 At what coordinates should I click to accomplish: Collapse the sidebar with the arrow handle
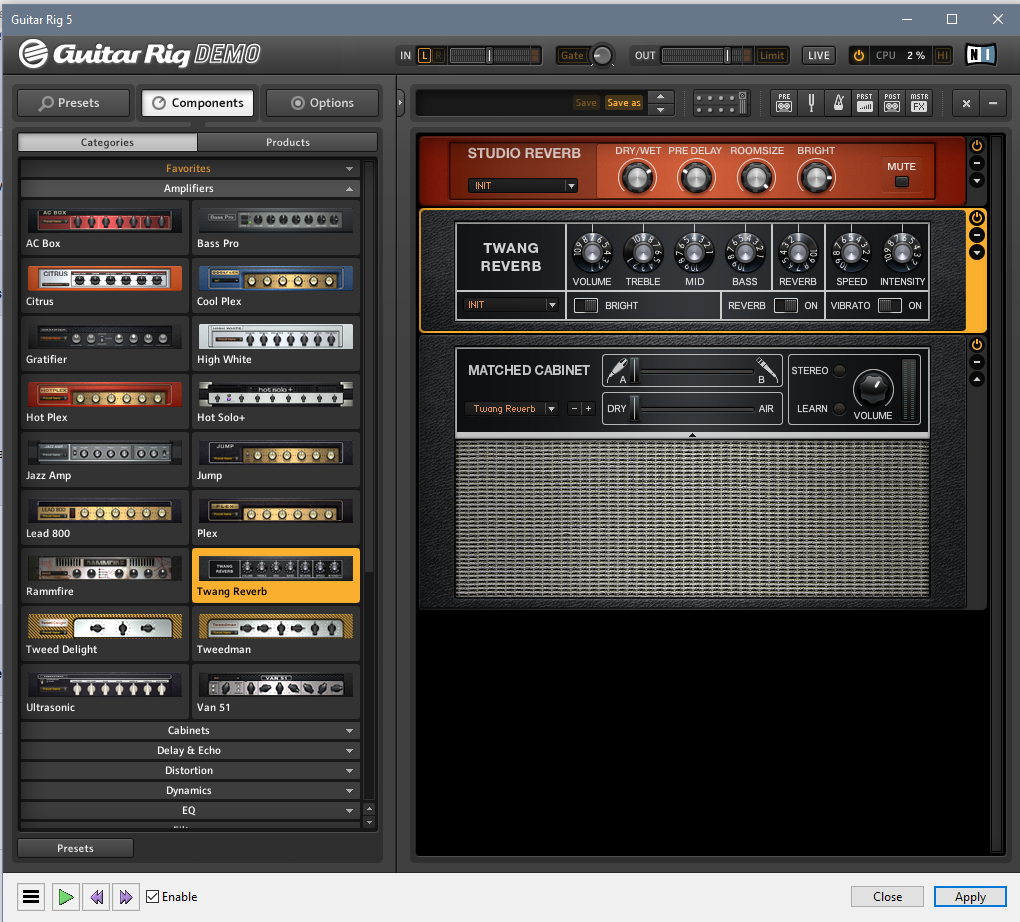(400, 102)
